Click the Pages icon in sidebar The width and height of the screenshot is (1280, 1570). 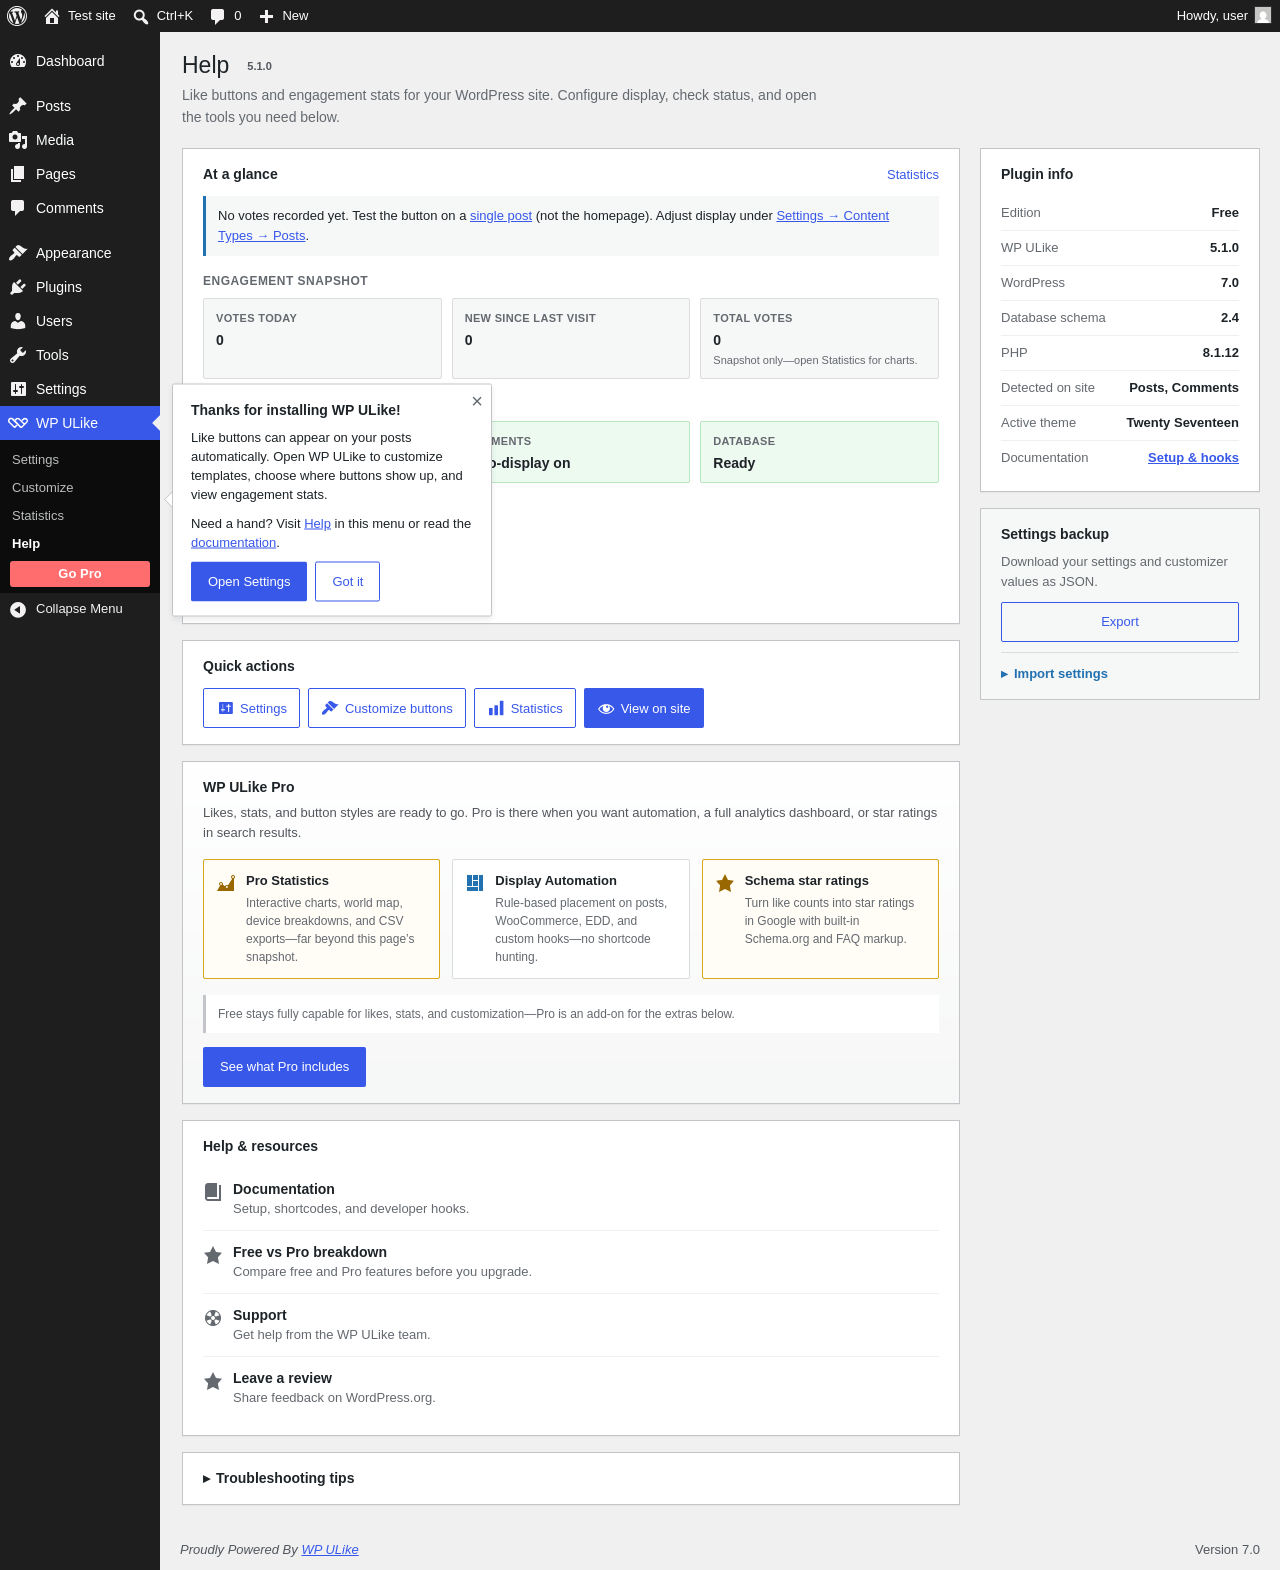[18, 174]
